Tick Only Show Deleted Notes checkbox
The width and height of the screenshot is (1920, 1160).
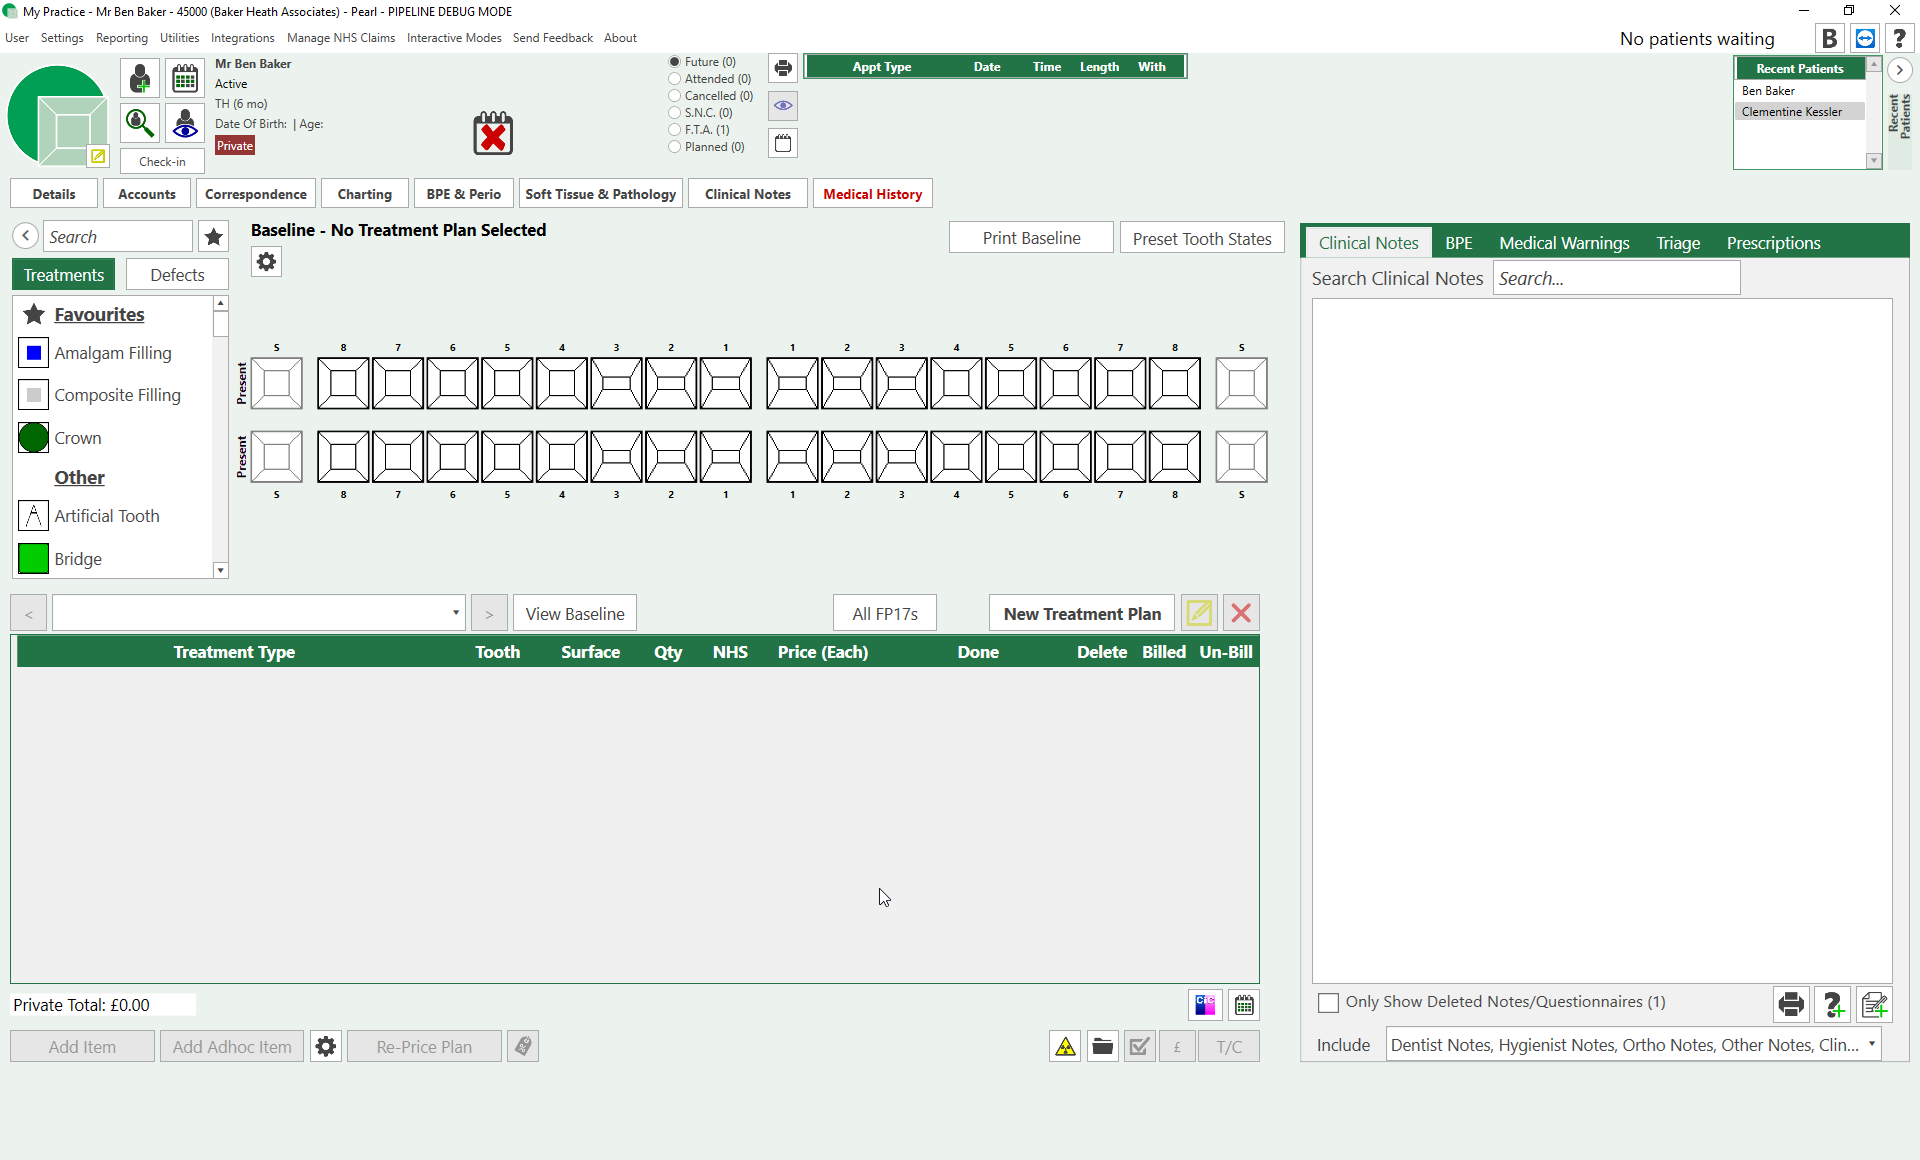point(1328,1002)
